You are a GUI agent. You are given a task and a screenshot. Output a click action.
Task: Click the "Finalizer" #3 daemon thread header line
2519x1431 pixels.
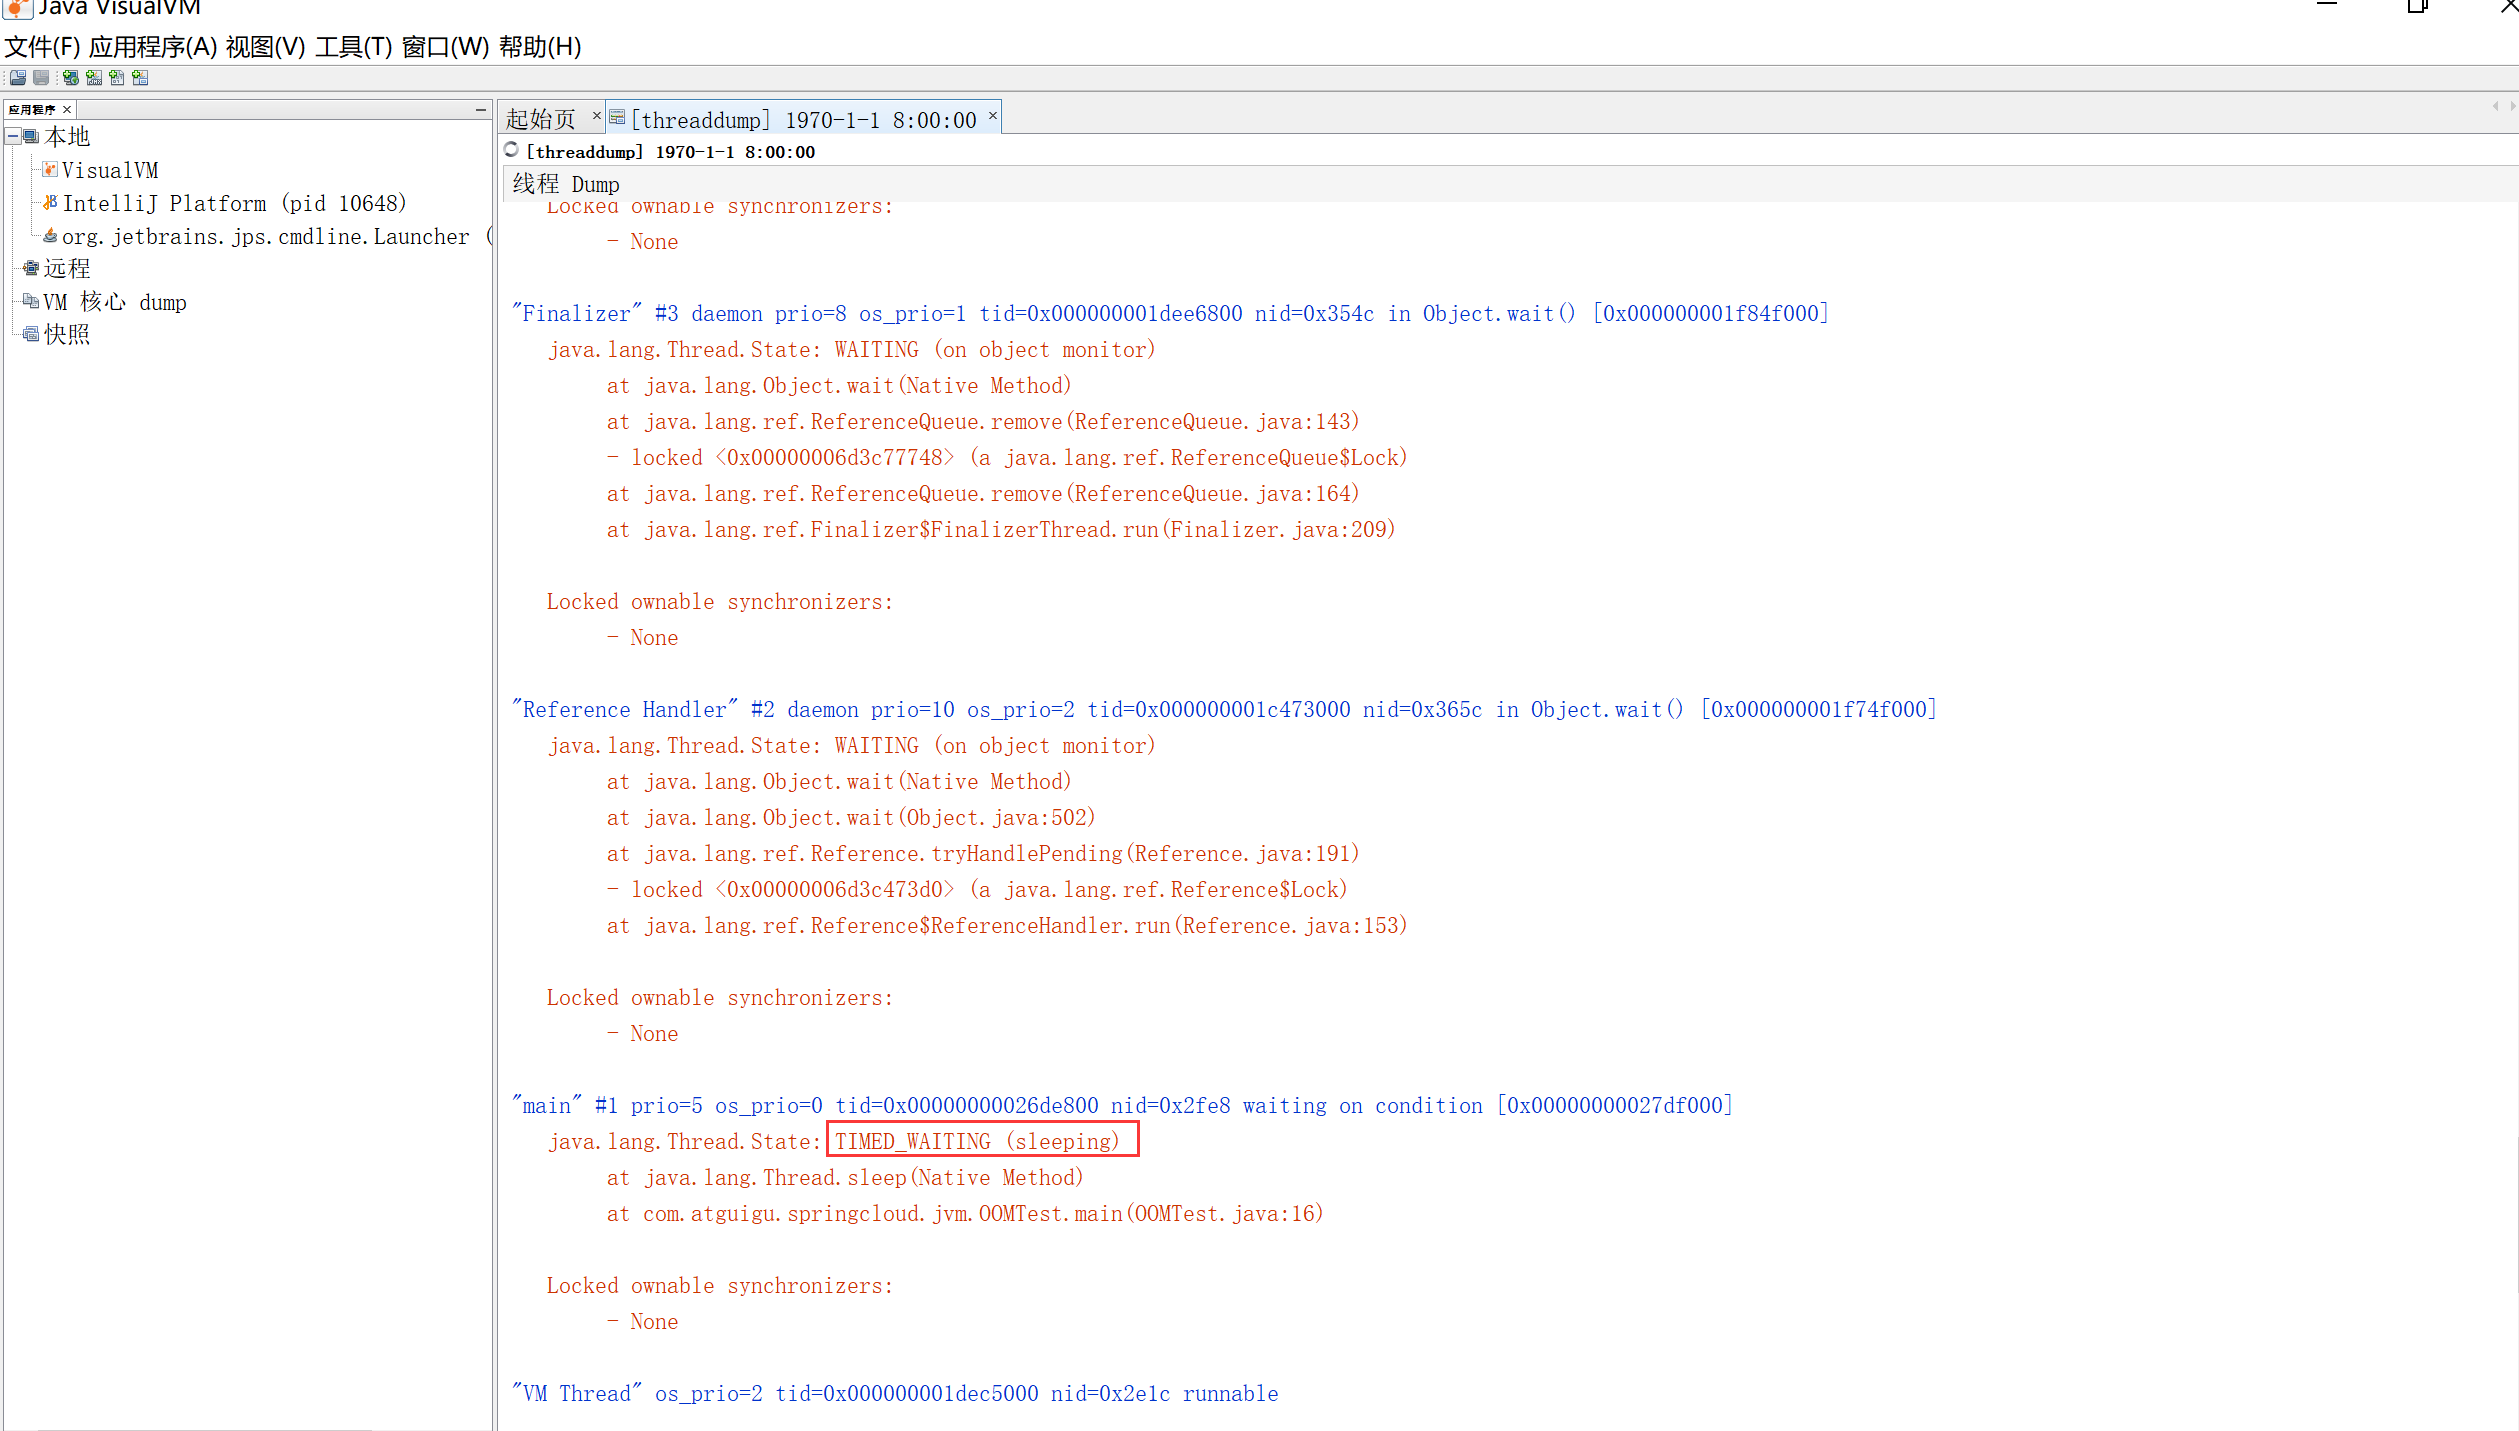(1170, 313)
